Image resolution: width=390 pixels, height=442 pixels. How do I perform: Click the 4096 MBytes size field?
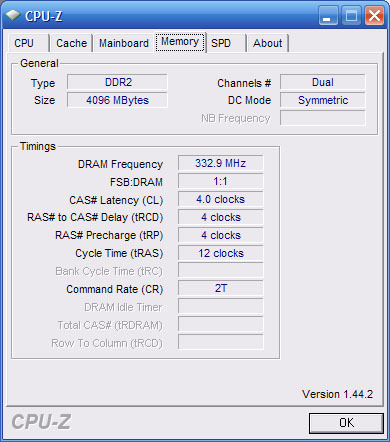point(117,100)
